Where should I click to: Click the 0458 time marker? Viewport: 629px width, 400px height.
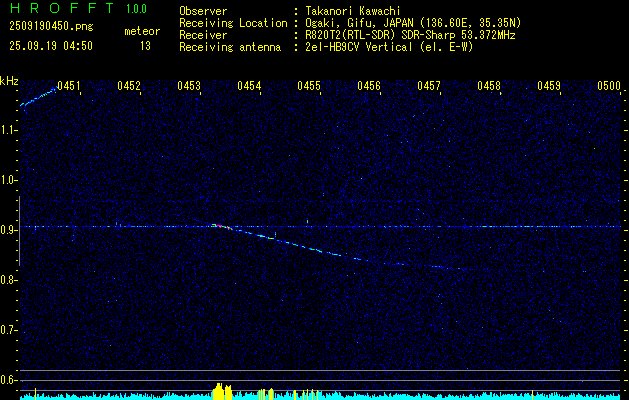tap(488, 86)
